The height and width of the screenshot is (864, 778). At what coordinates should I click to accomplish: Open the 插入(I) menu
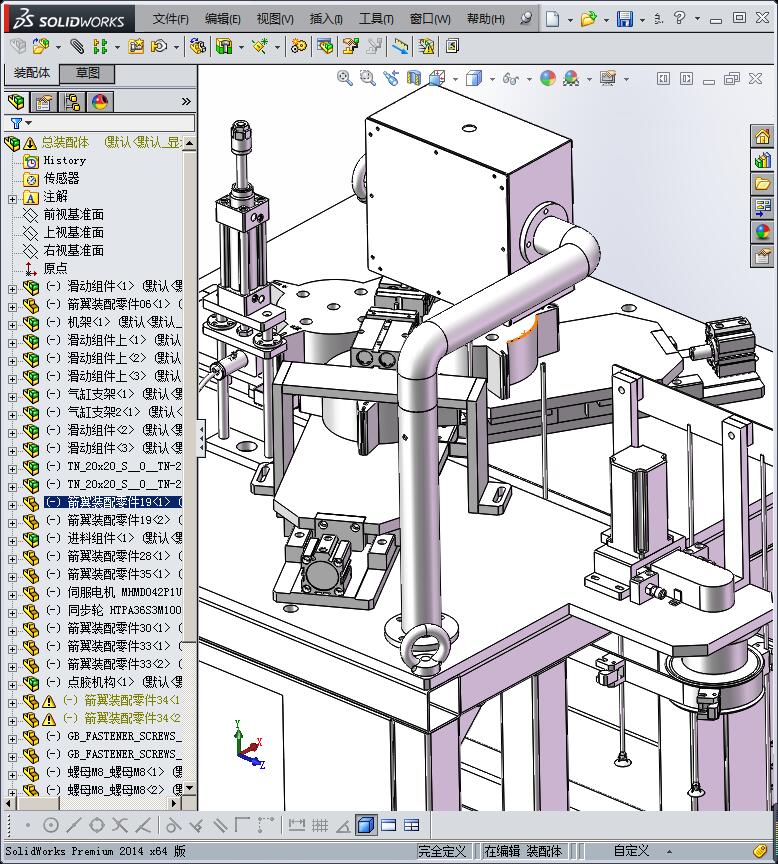326,19
